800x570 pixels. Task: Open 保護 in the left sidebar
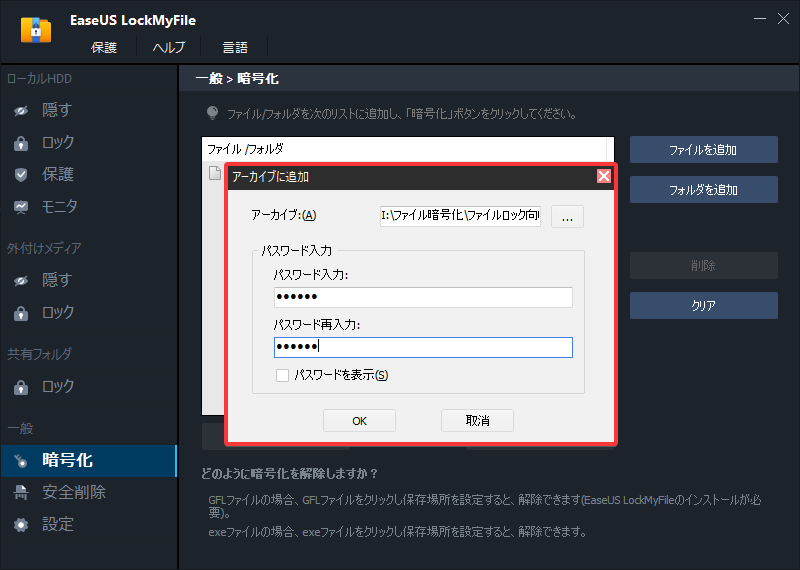(x=58, y=174)
